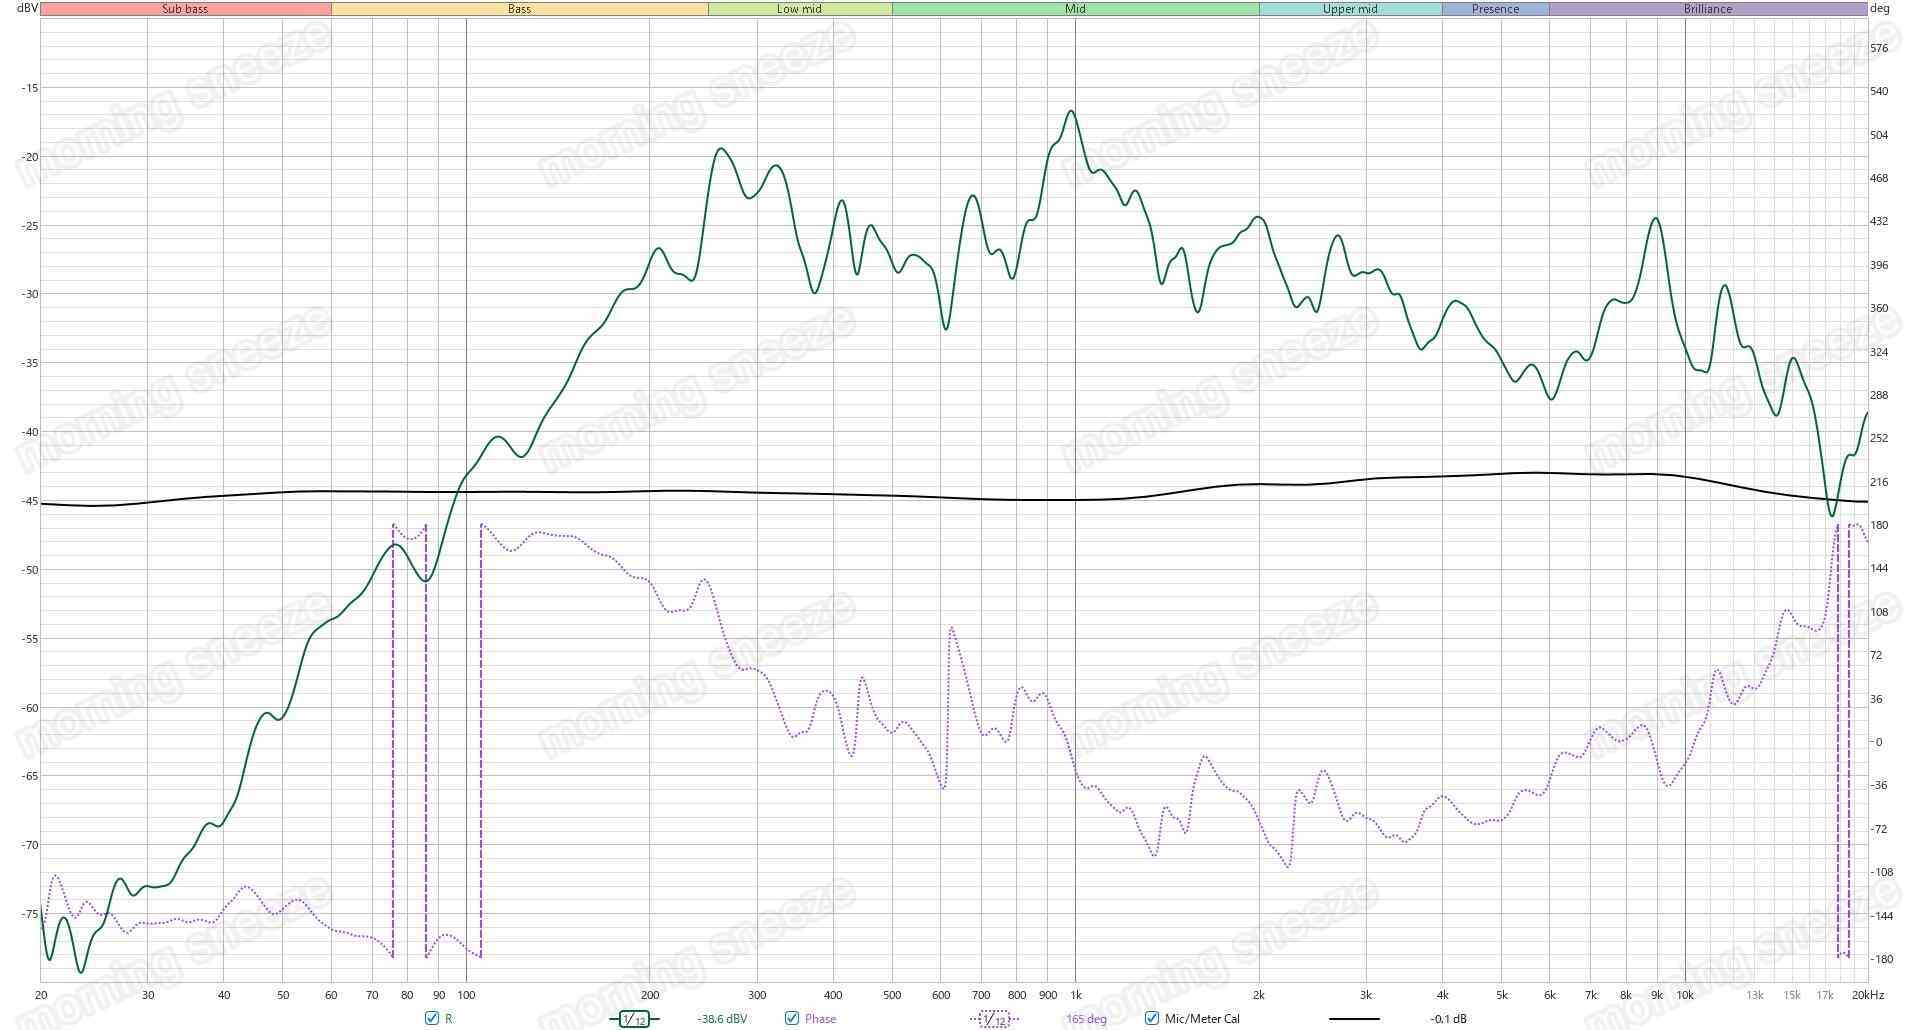Click the green 1/12 smoothing icon for R

[634, 1019]
